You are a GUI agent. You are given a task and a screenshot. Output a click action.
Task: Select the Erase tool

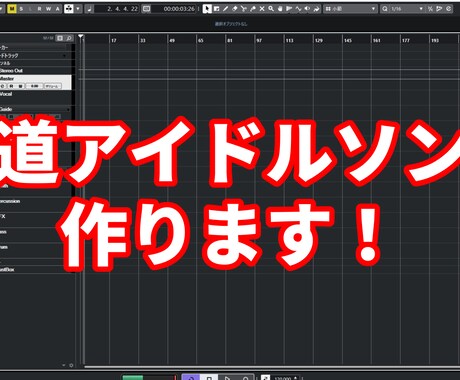[235, 9]
